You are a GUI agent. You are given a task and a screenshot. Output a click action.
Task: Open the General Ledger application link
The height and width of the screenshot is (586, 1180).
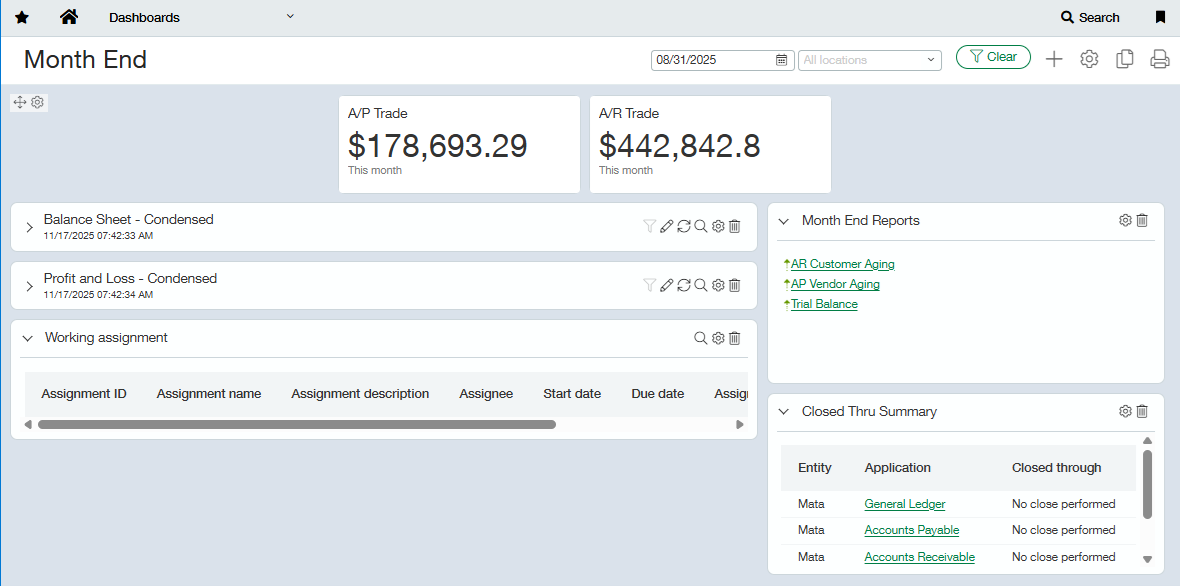[905, 504]
